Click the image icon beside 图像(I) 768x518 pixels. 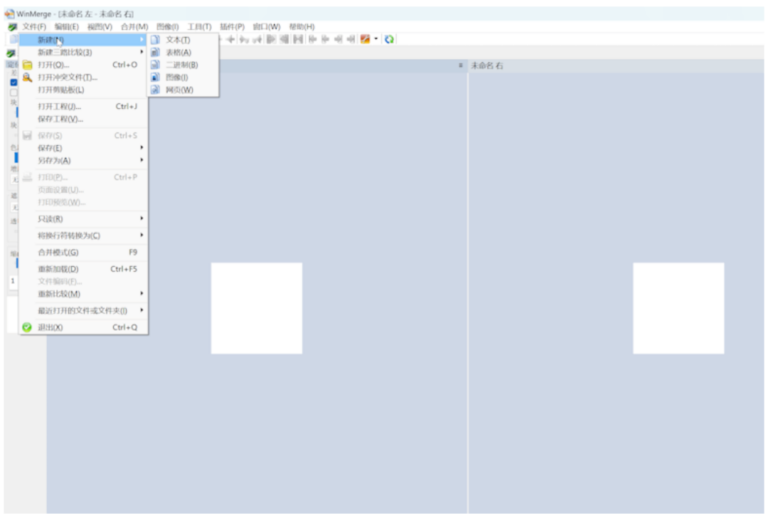155,77
